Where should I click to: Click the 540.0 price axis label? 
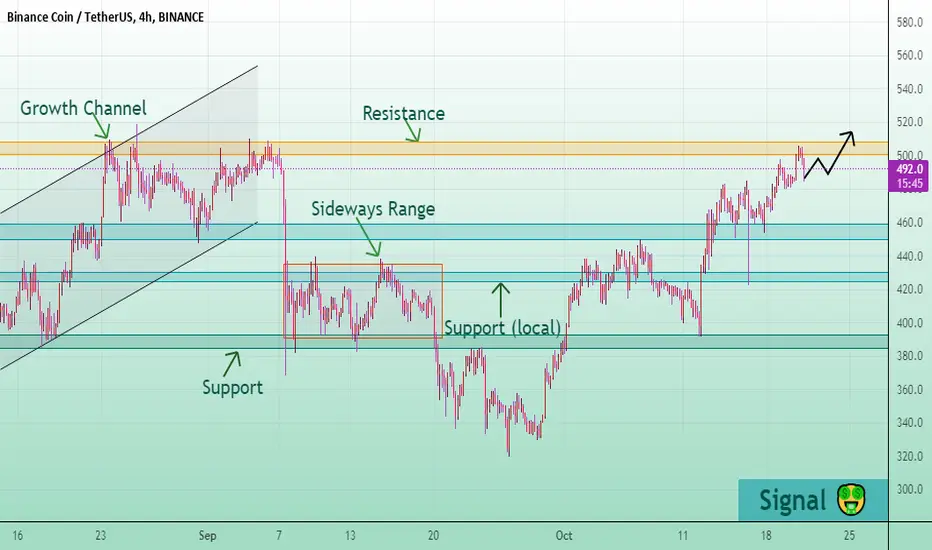(x=909, y=89)
